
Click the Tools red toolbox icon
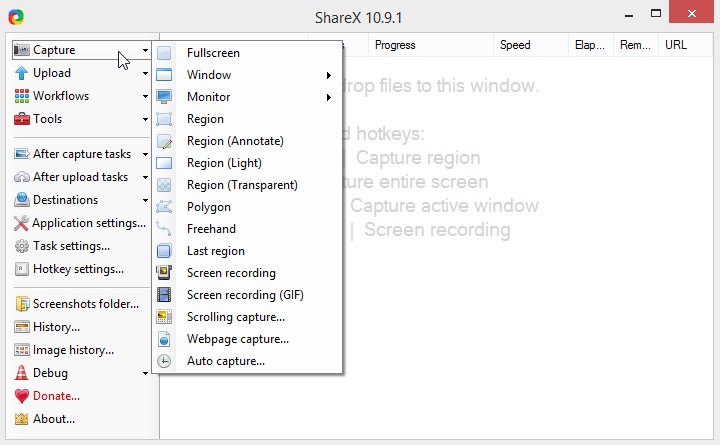tap(22, 119)
